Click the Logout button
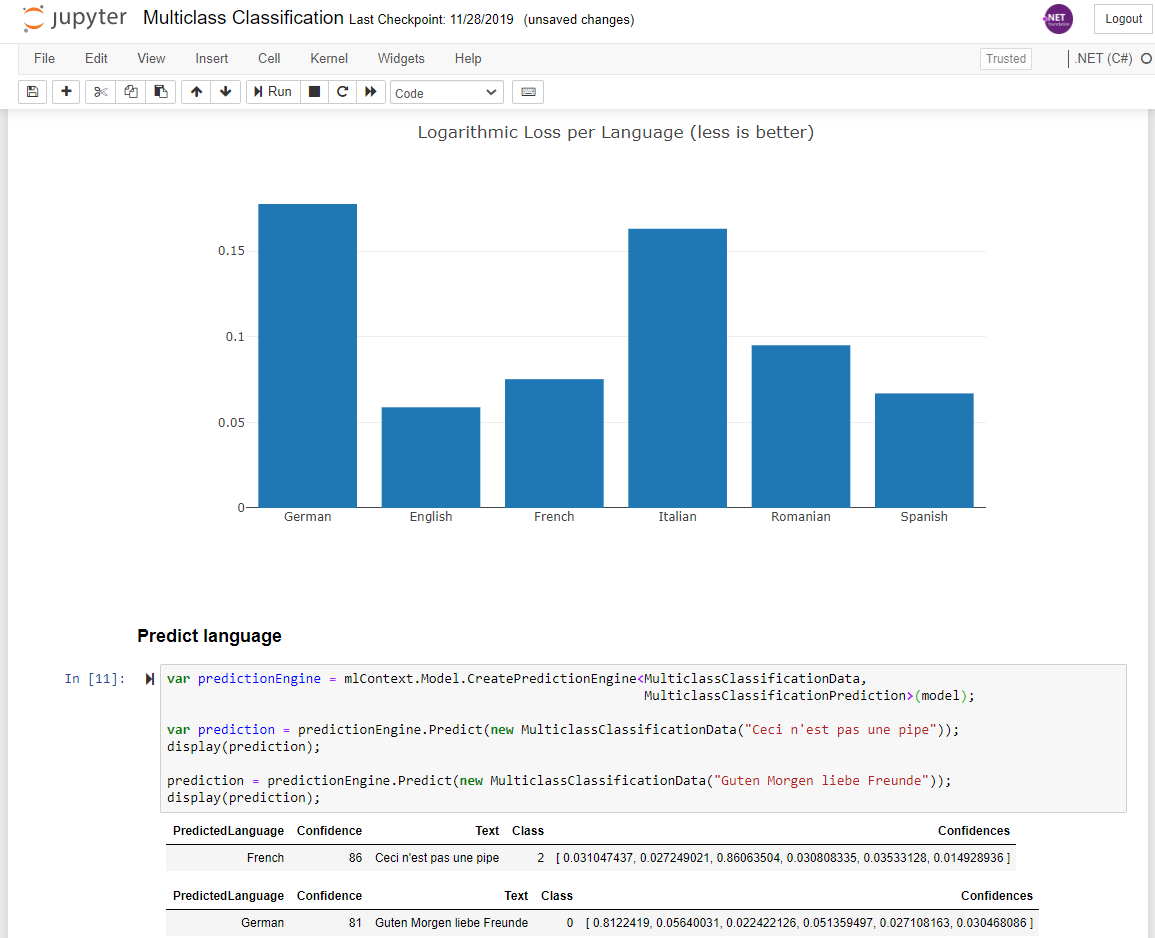 [1123, 19]
